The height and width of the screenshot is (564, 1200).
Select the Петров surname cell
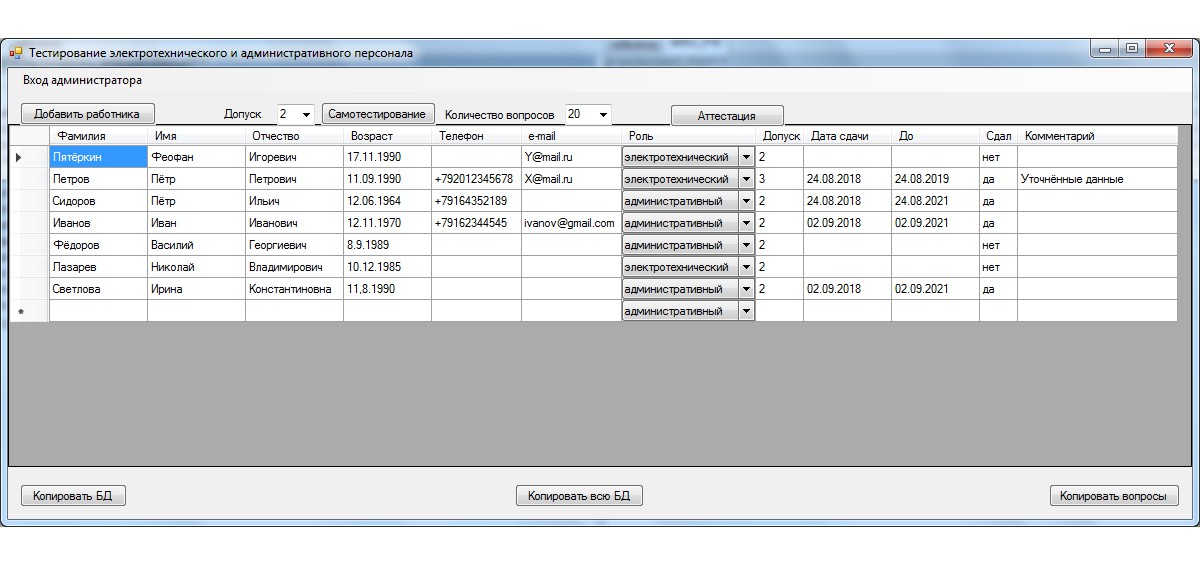[x=98, y=179]
